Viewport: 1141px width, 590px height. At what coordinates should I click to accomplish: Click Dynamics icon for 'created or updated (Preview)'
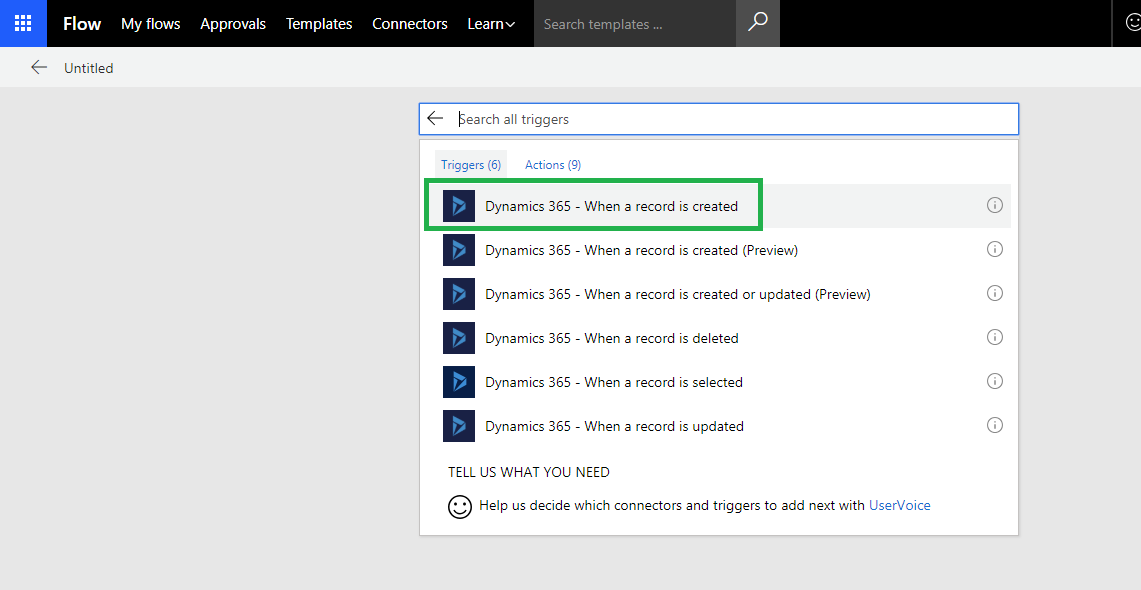pyautogui.click(x=459, y=294)
